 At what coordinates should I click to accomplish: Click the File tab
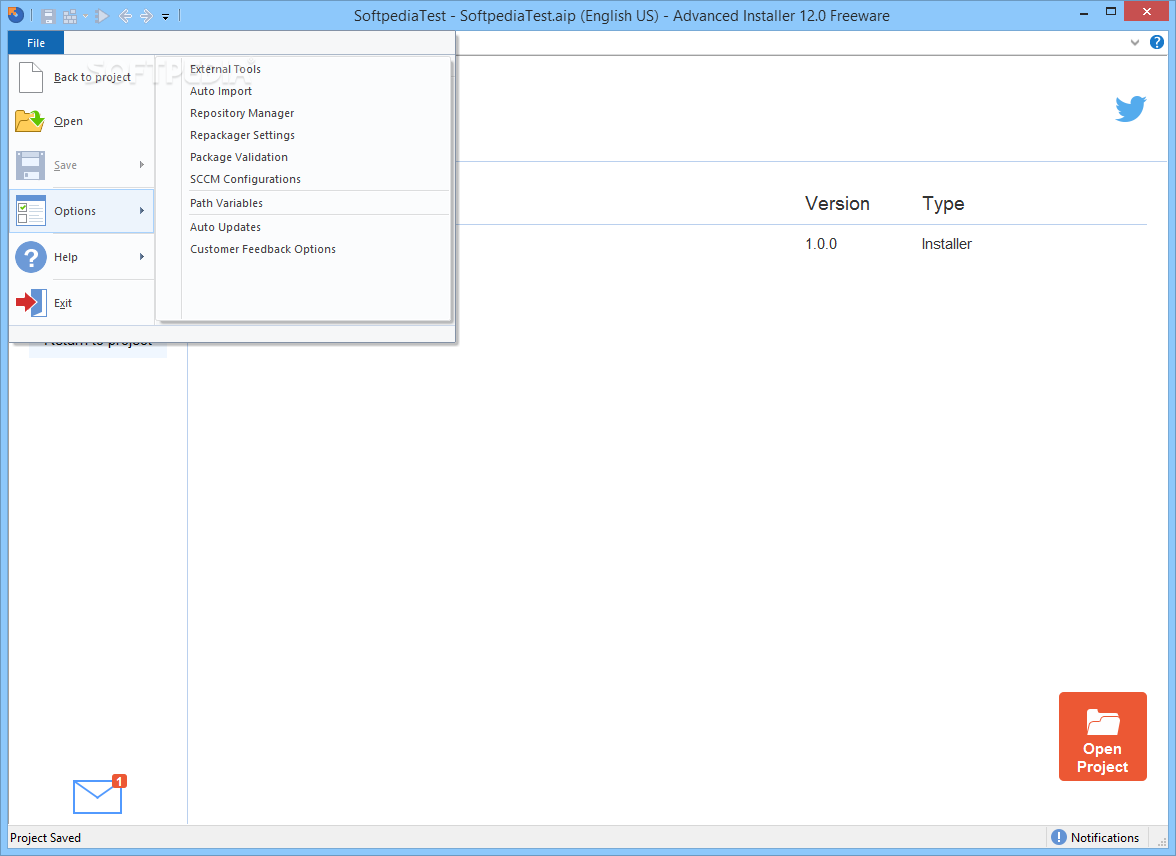pos(36,43)
